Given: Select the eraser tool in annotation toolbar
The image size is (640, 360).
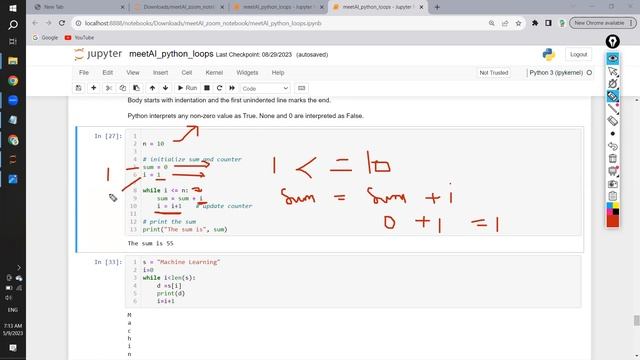Looking at the screenshot, I should pyautogui.click(x=612, y=121).
